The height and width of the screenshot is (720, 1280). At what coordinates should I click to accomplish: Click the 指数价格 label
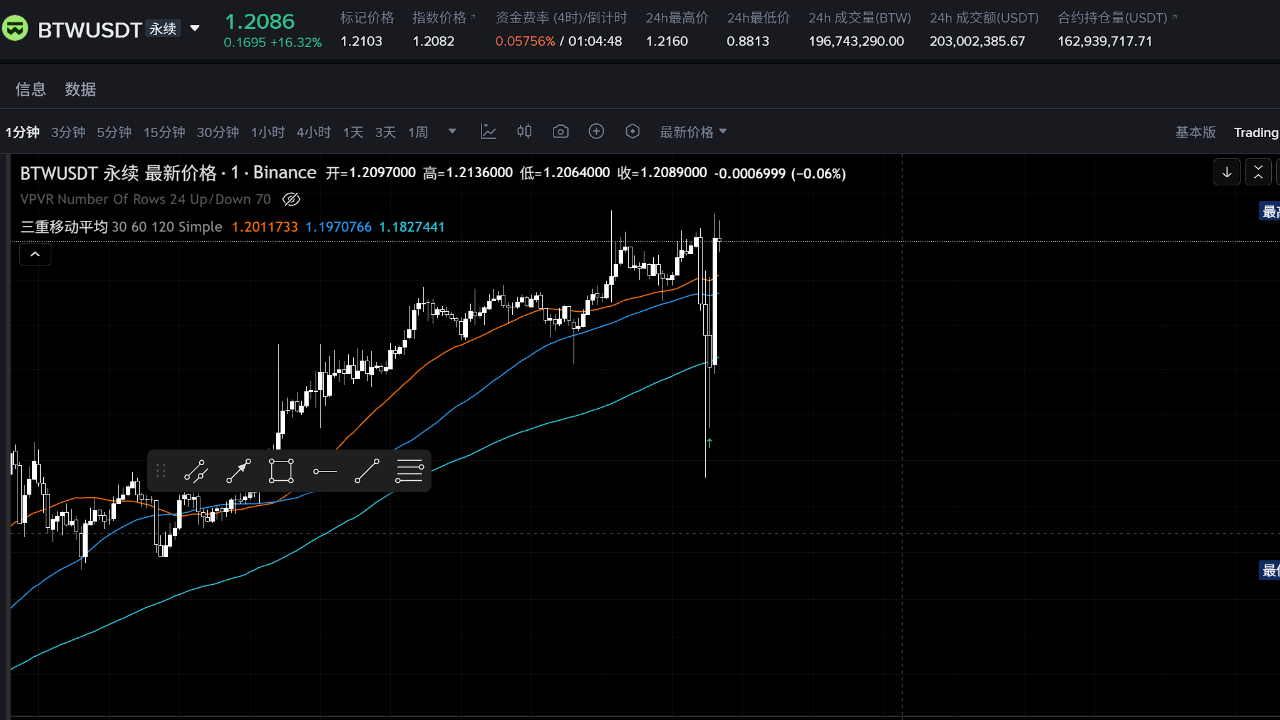pyautogui.click(x=440, y=18)
